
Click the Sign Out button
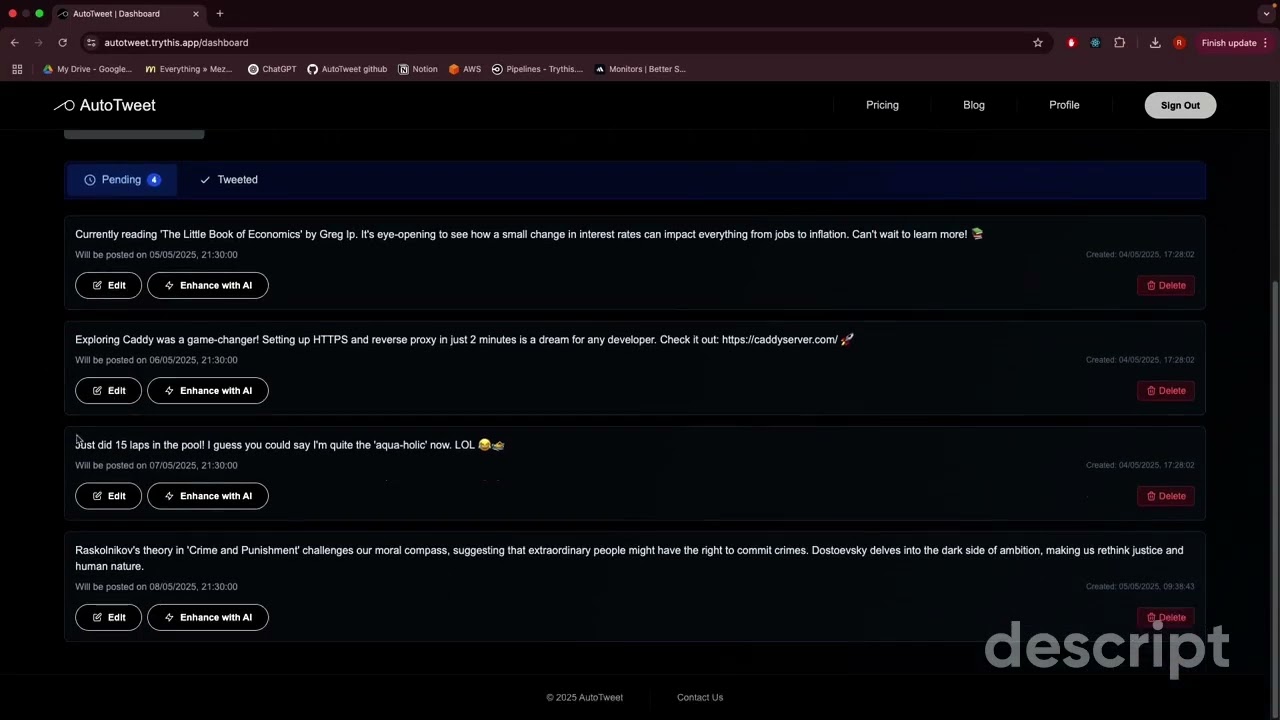click(1180, 105)
